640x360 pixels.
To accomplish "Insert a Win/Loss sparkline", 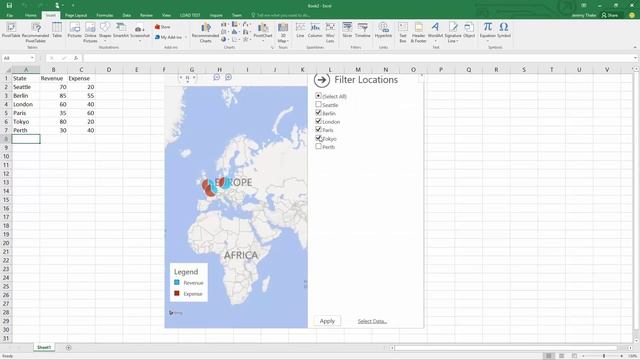I will [x=330, y=32].
